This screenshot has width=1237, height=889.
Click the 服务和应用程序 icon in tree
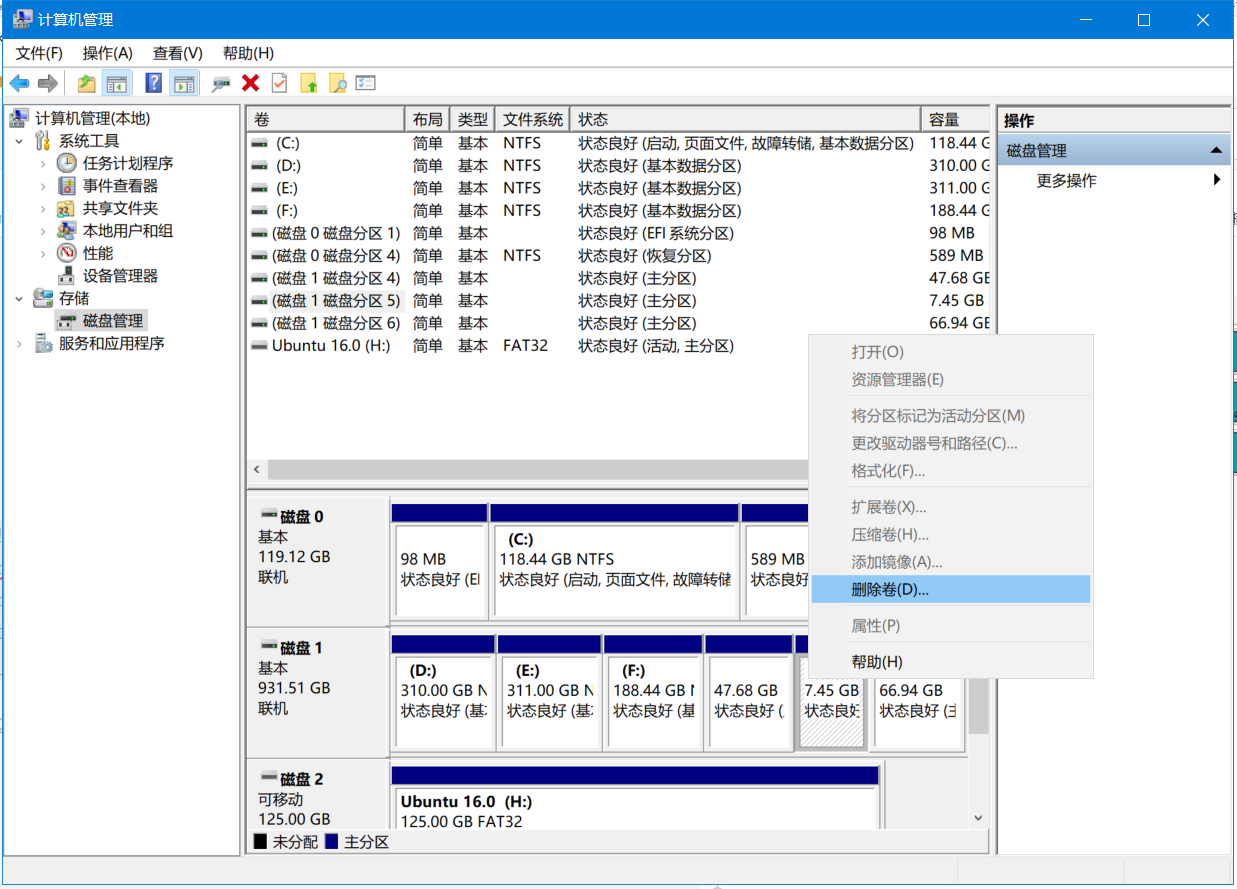click(x=43, y=343)
